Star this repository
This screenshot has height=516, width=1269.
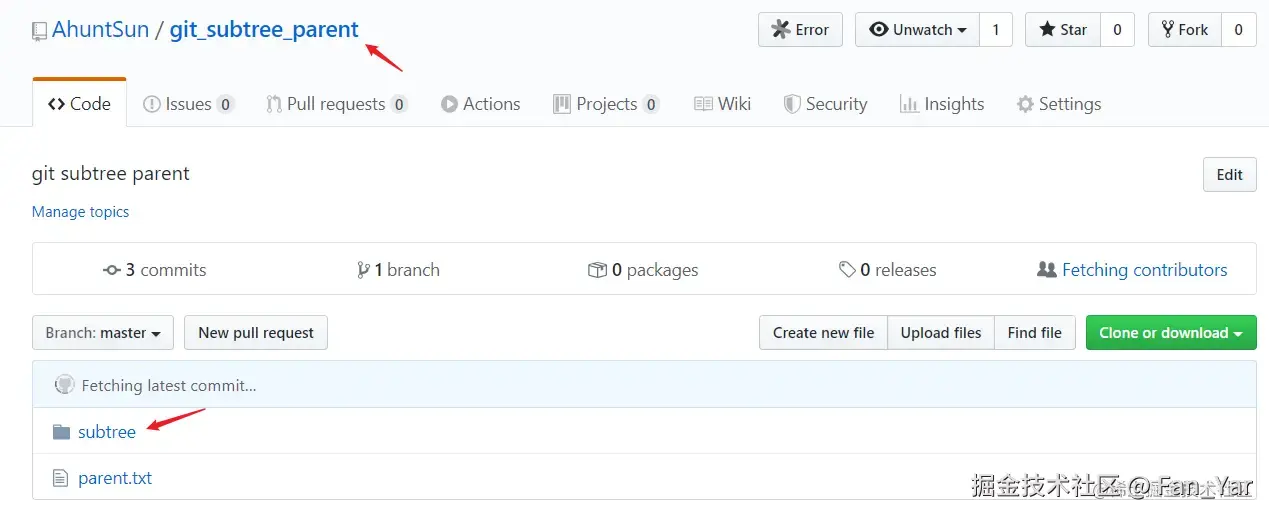point(1063,30)
